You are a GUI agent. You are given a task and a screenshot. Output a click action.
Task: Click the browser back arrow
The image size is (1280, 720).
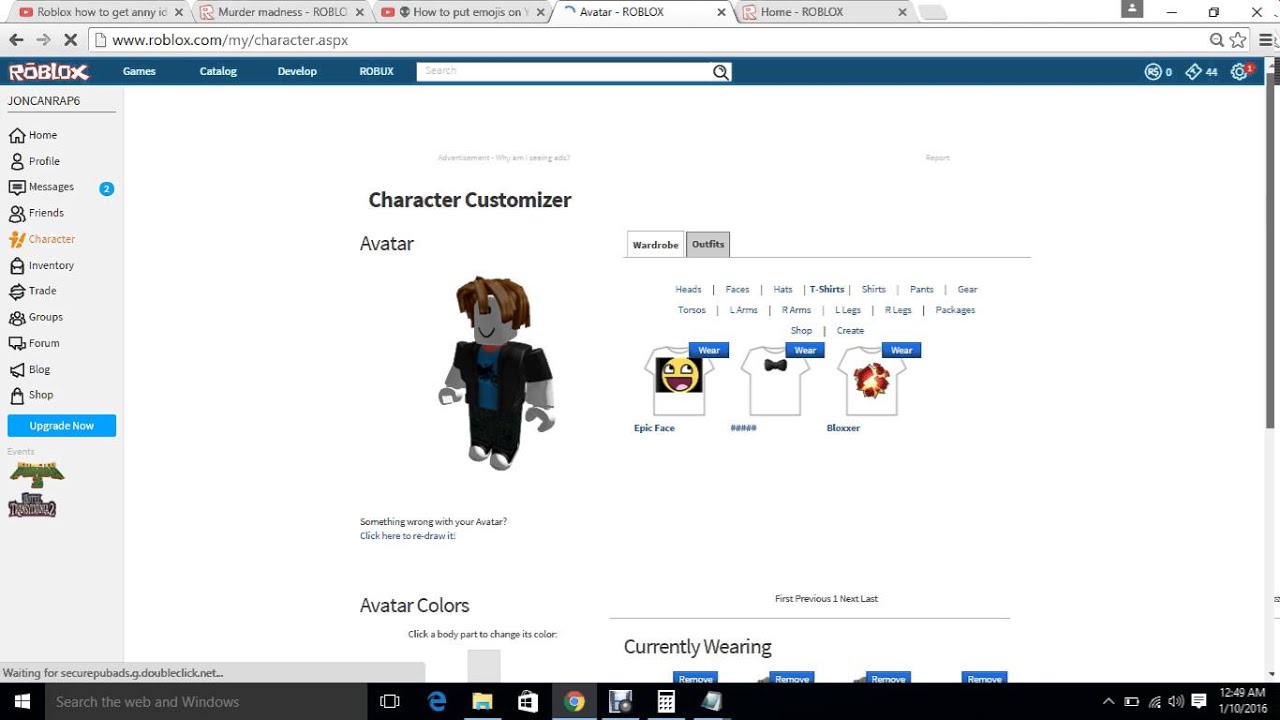(x=16, y=40)
